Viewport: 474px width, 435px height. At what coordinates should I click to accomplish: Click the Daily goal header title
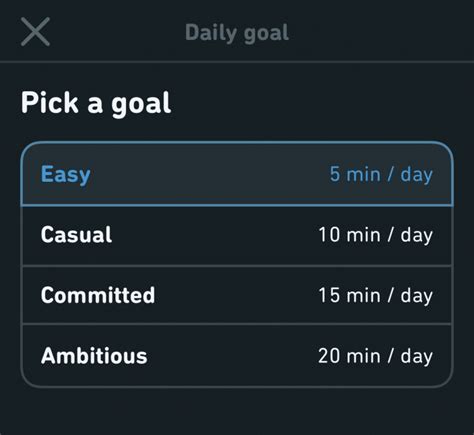(237, 33)
